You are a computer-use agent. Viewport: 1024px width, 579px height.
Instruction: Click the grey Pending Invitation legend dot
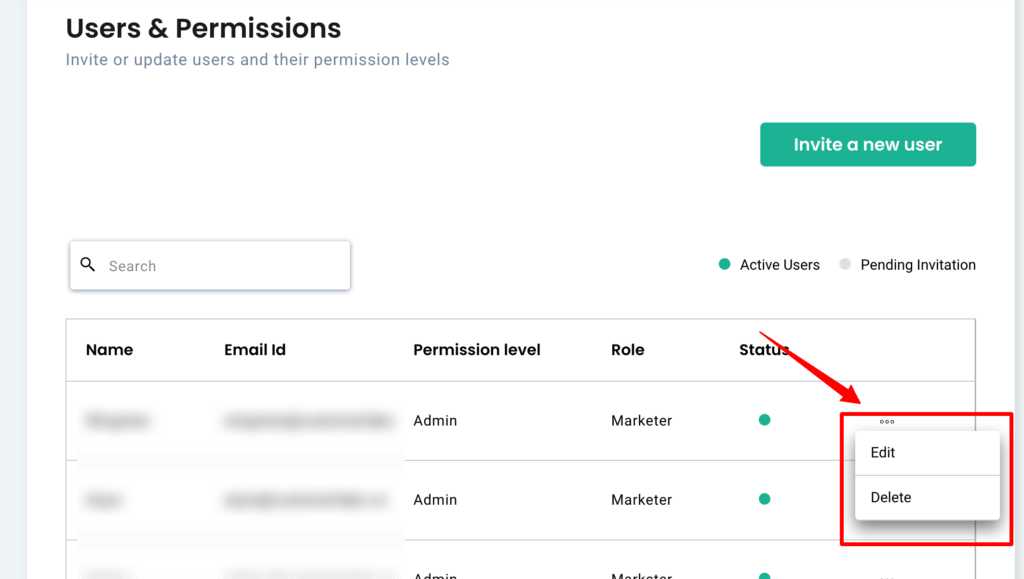[845, 264]
